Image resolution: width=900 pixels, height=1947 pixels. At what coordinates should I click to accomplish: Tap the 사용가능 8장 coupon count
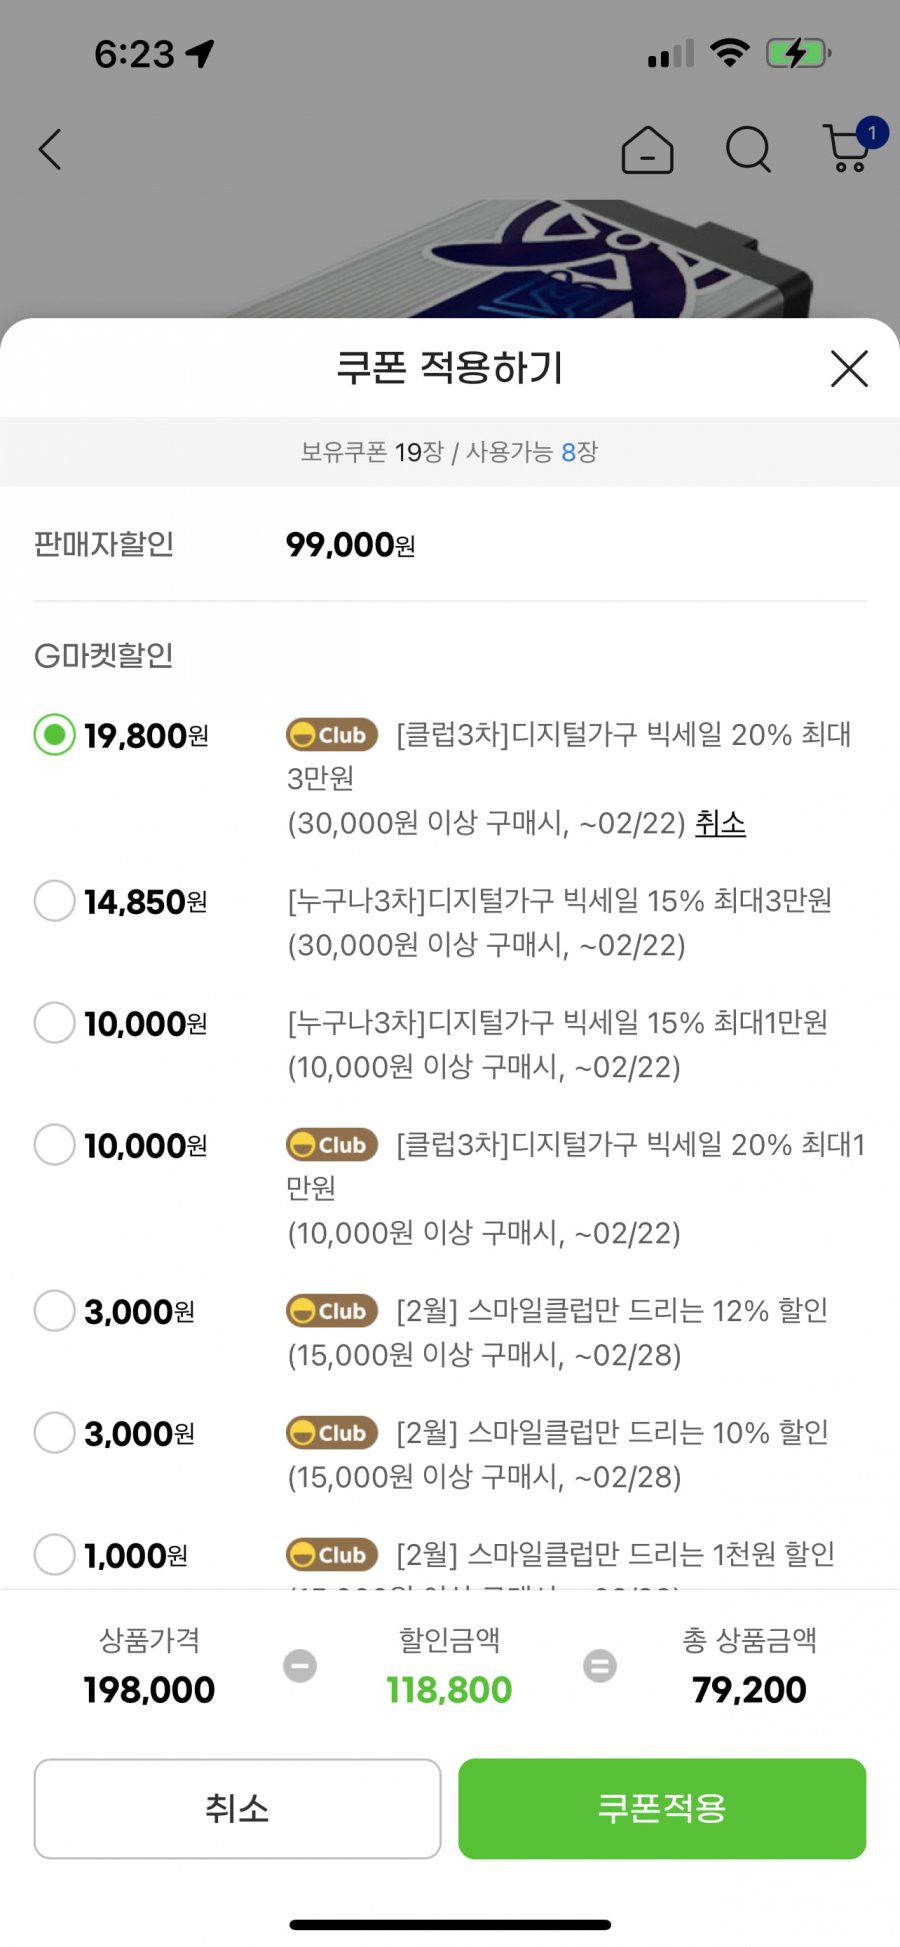tap(532, 452)
